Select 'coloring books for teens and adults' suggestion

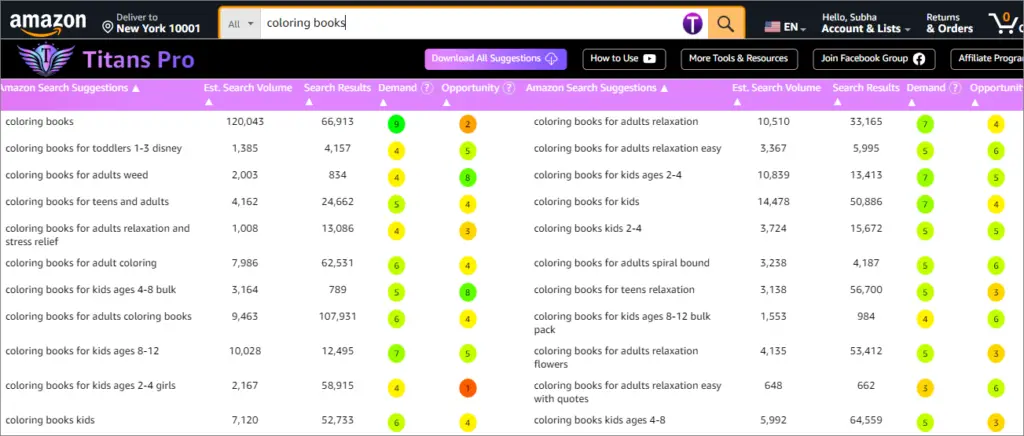click(x=87, y=202)
